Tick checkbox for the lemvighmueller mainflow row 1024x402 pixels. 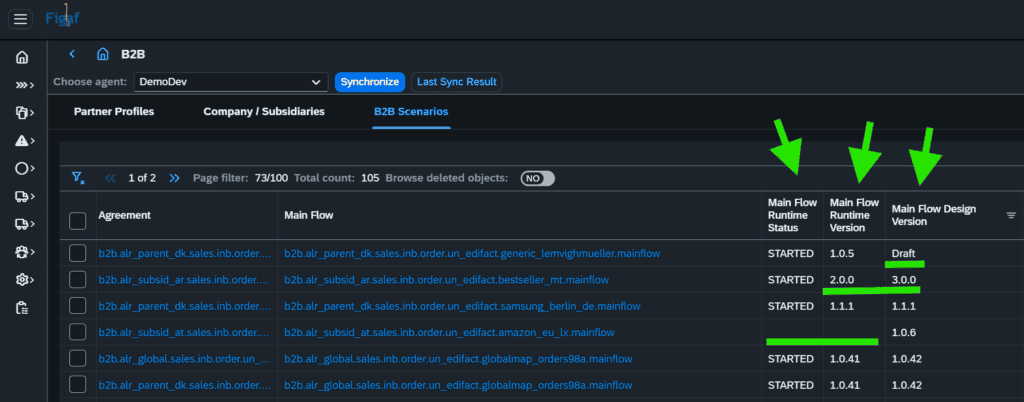click(78, 253)
